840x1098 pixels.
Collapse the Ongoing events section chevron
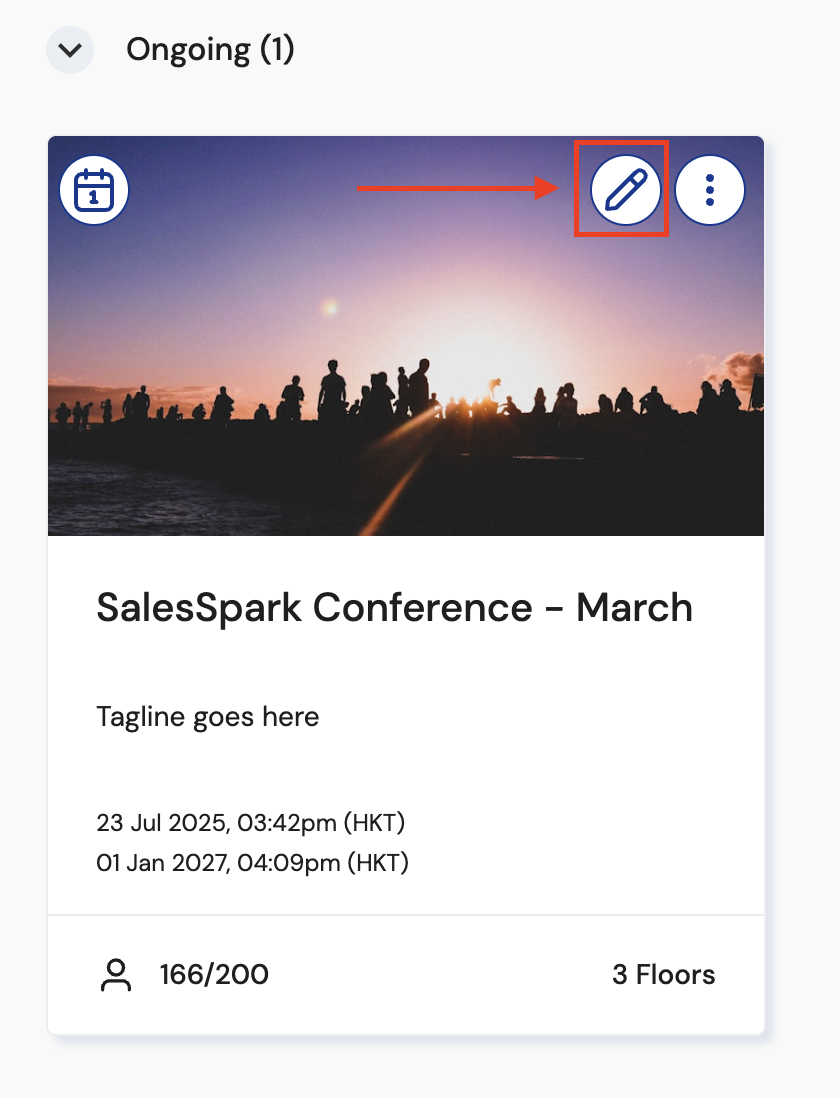[70, 50]
